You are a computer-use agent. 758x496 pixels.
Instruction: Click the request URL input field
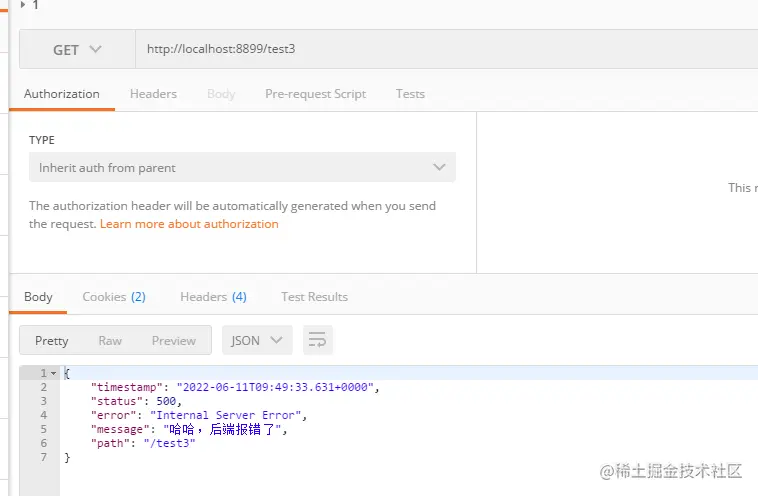tap(440, 49)
